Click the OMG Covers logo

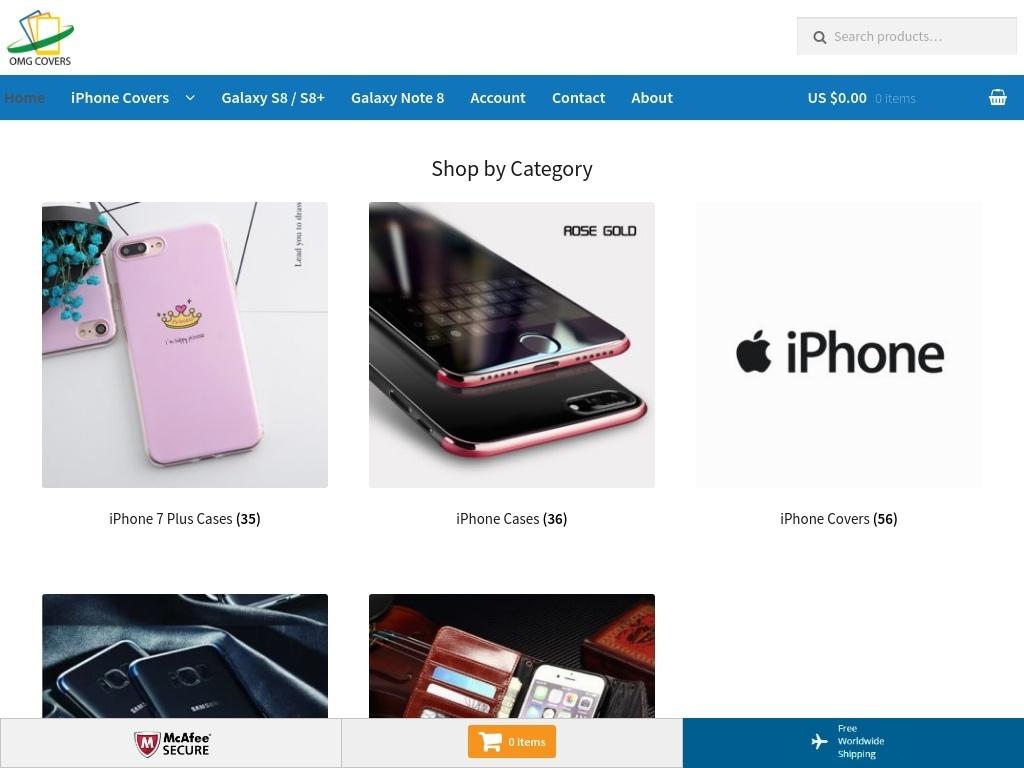[40, 37]
